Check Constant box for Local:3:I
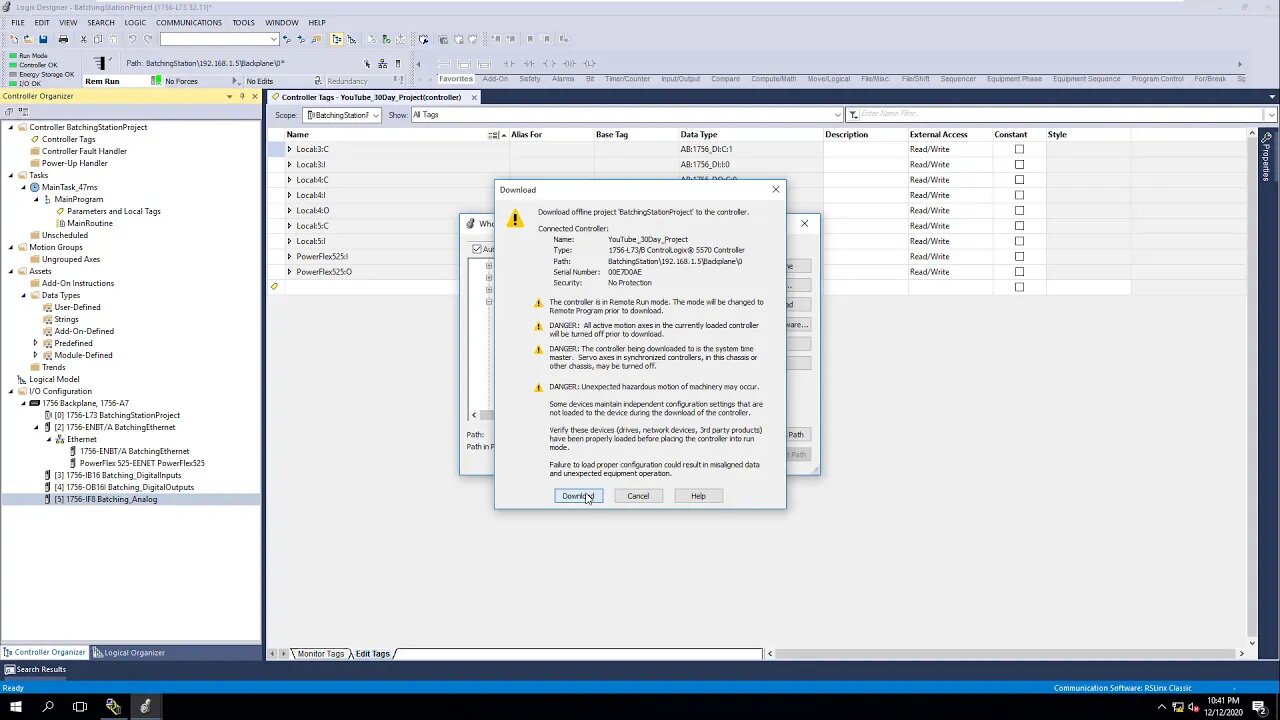 (1019, 164)
